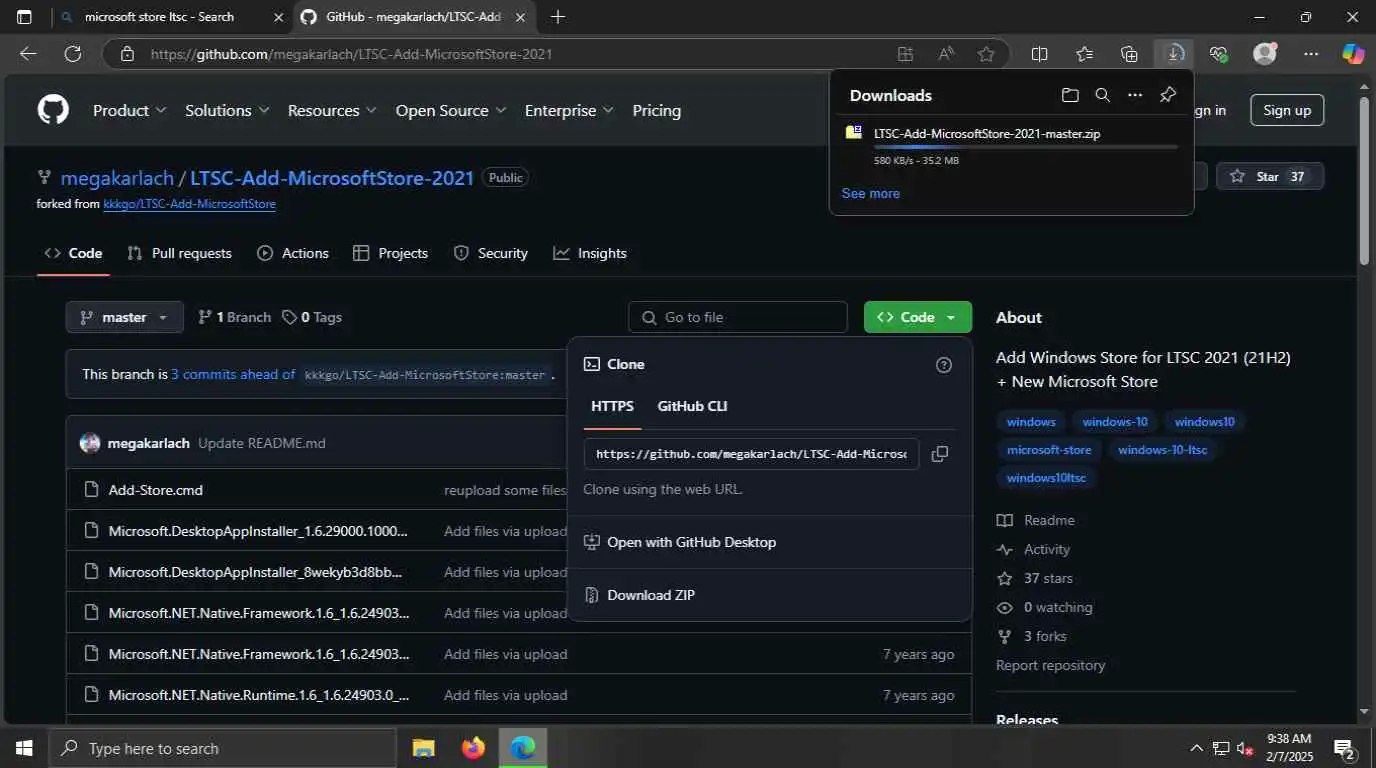Viewport: 1376px width, 768px height.
Task: View 3 commits ahead link
Action: [233, 374]
